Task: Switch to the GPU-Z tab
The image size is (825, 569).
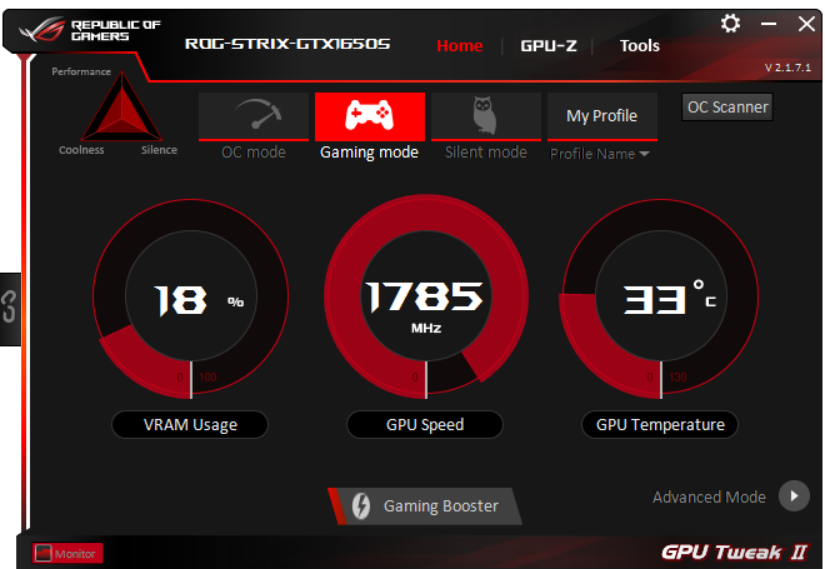Action: [548, 46]
